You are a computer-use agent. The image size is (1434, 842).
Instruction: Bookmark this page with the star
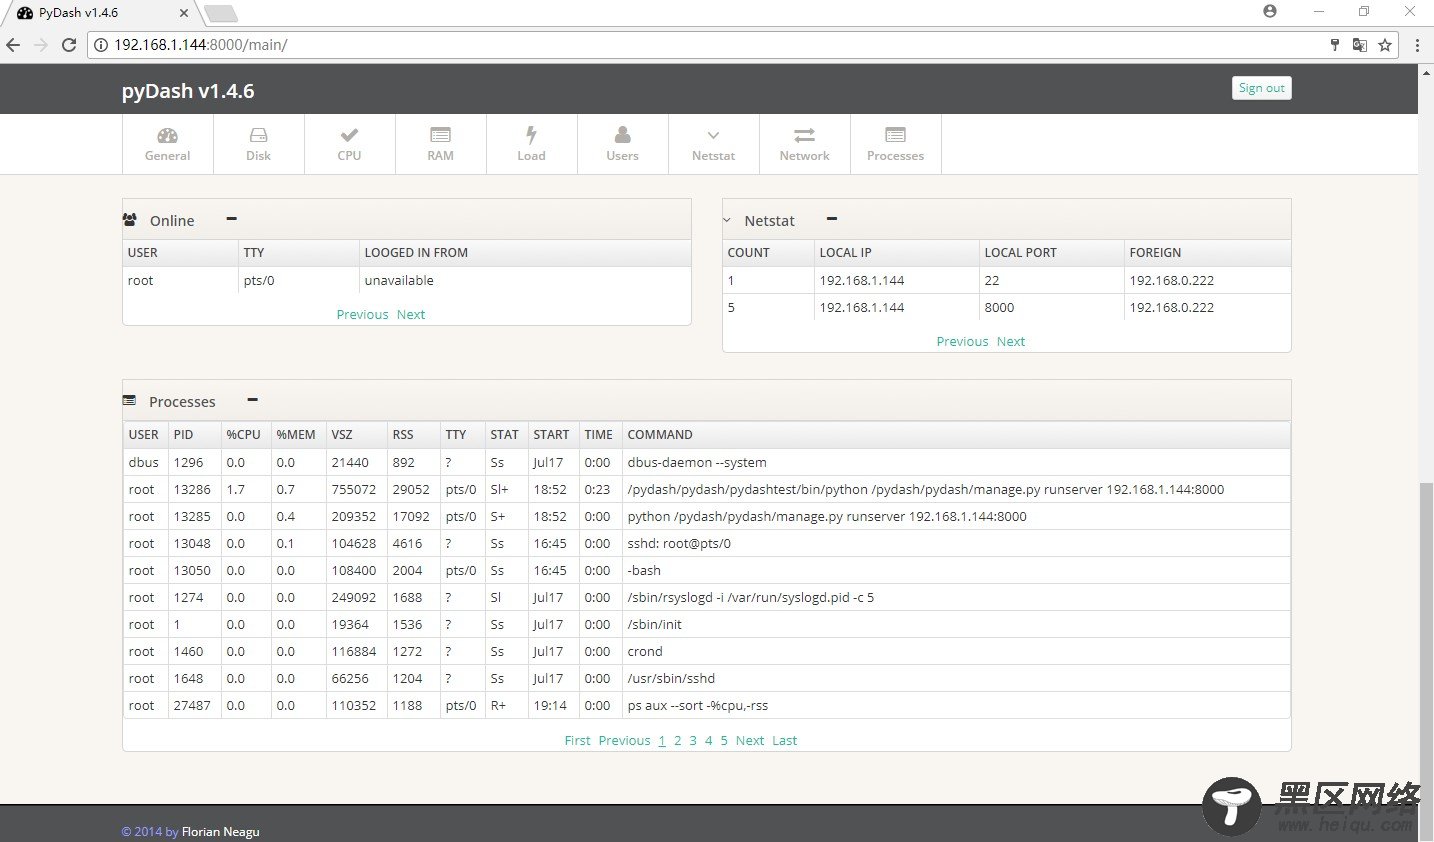point(1385,45)
